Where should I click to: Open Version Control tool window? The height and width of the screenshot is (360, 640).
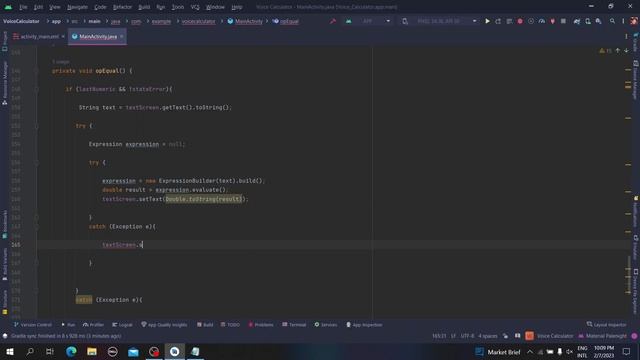[33, 325]
